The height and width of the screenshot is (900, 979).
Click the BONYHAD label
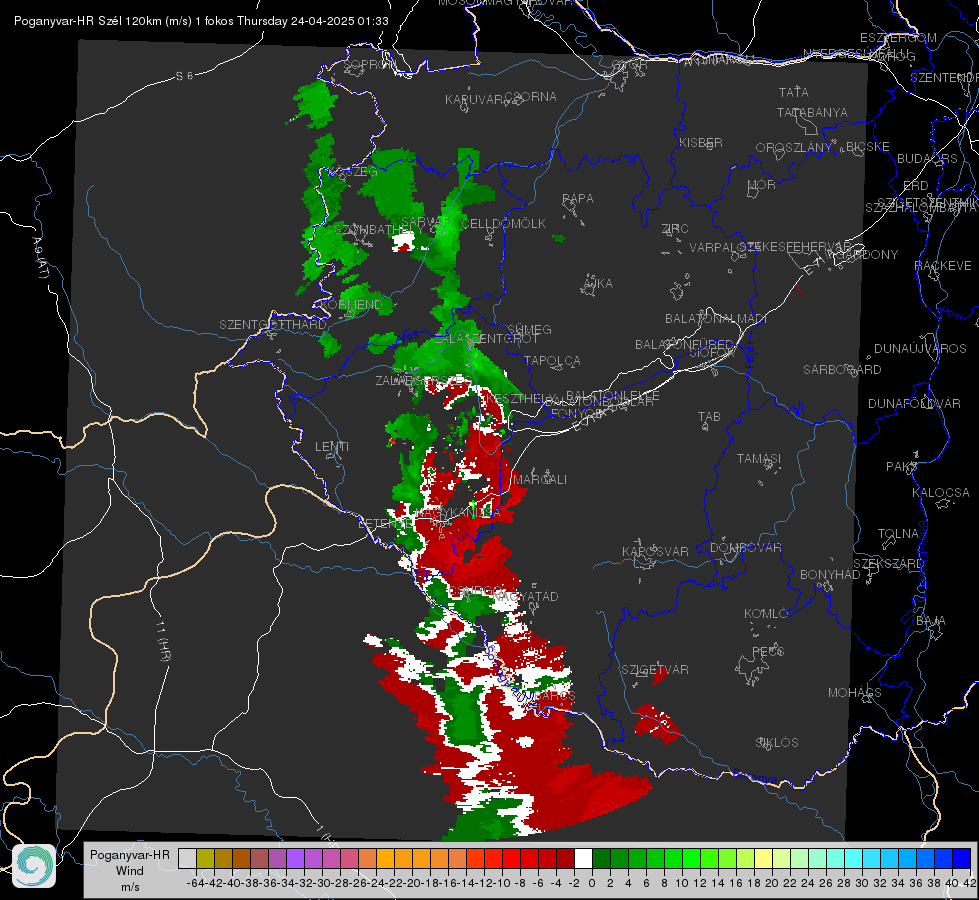(x=830, y=575)
